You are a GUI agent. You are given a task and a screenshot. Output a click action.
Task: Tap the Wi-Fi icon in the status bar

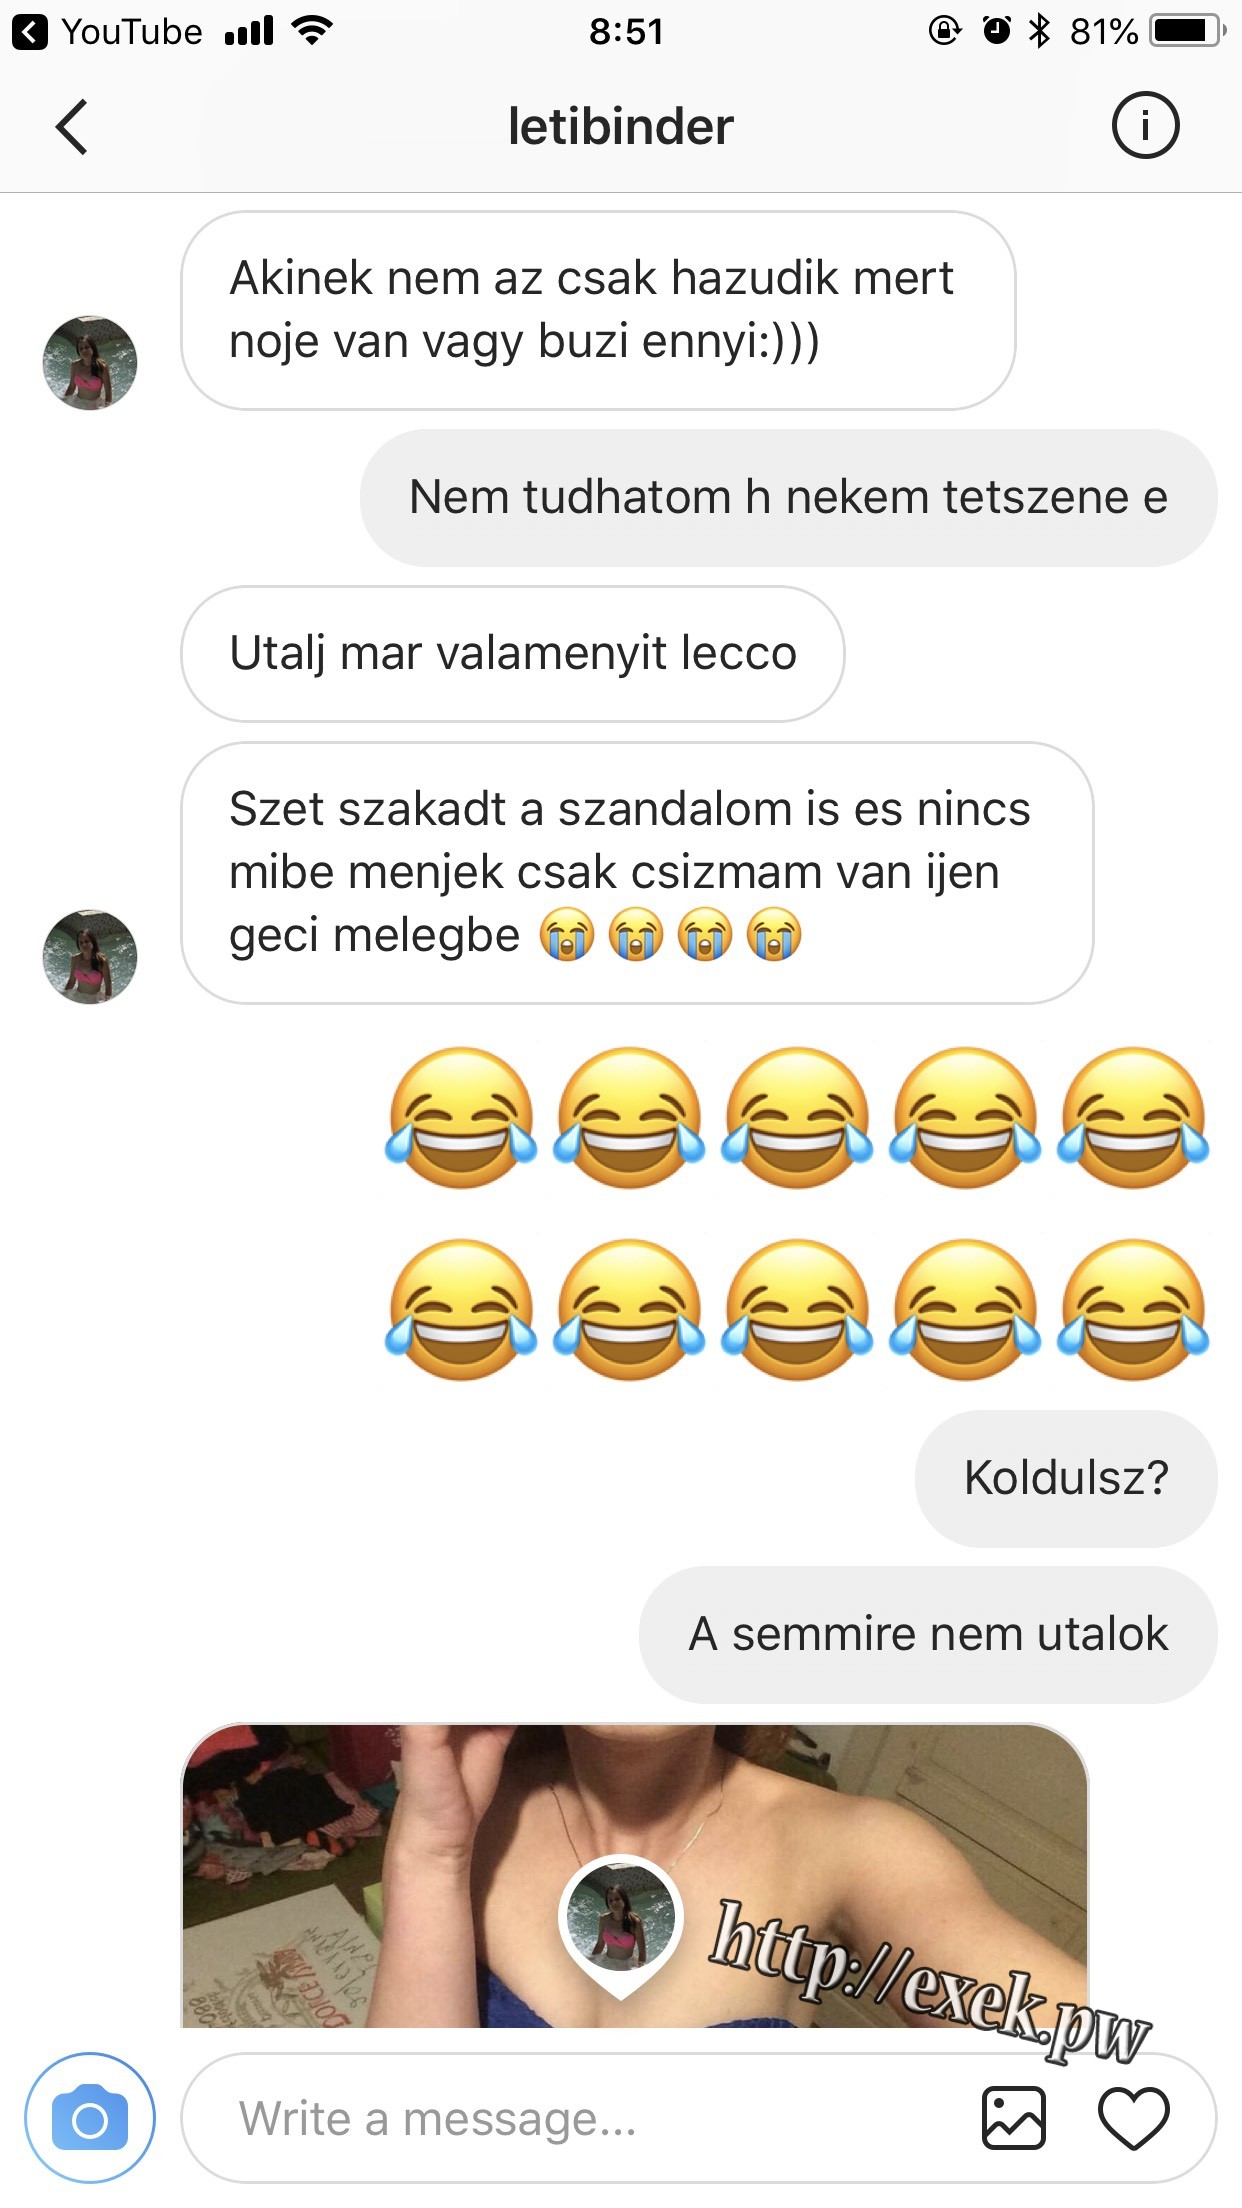312,31
